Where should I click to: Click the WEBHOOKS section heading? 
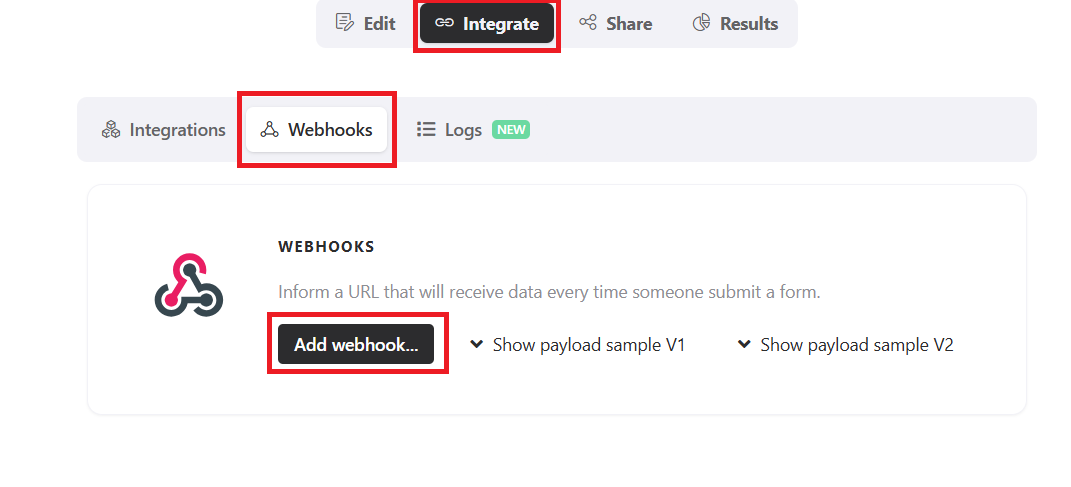click(326, 246)
